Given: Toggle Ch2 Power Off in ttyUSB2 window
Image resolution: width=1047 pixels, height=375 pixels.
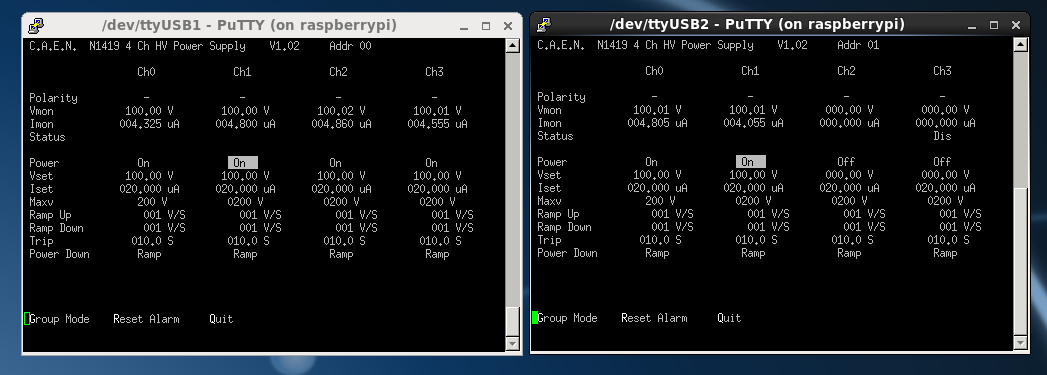Looking at the screenshot, I should [x=846, y=162].
